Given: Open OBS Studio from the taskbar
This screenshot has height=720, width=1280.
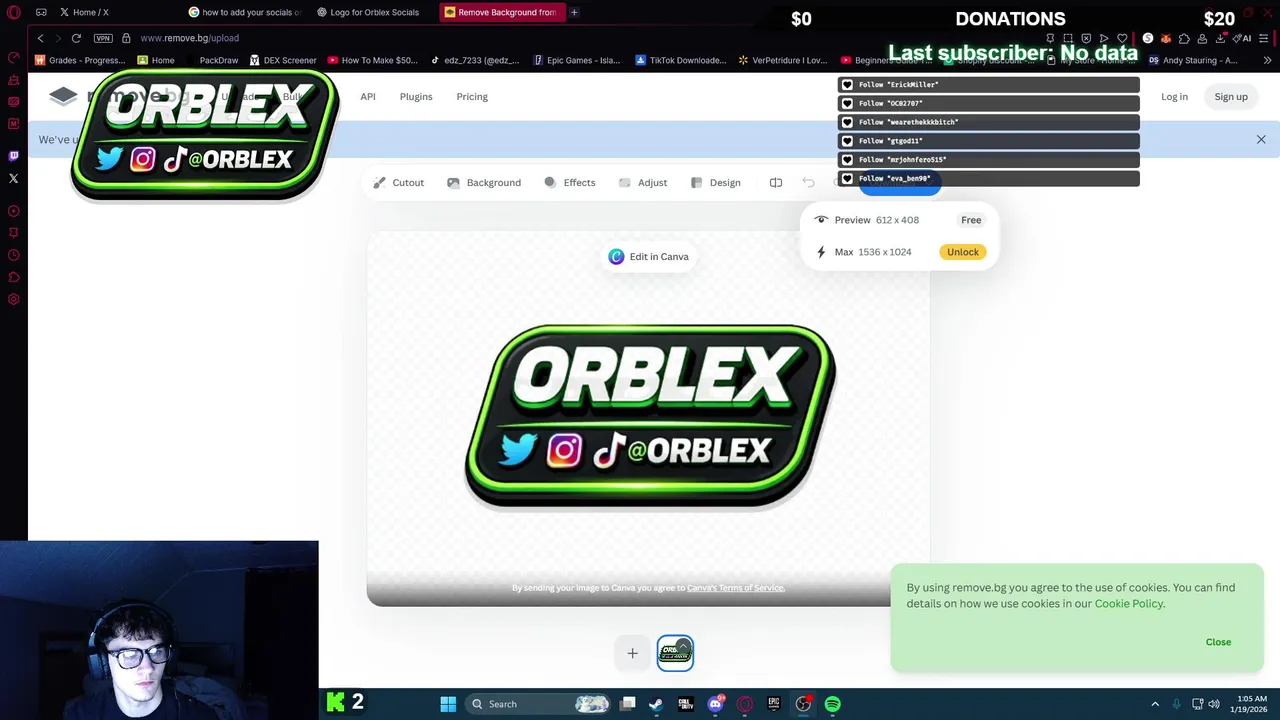Looking at the screenshot, I should 803,704.
